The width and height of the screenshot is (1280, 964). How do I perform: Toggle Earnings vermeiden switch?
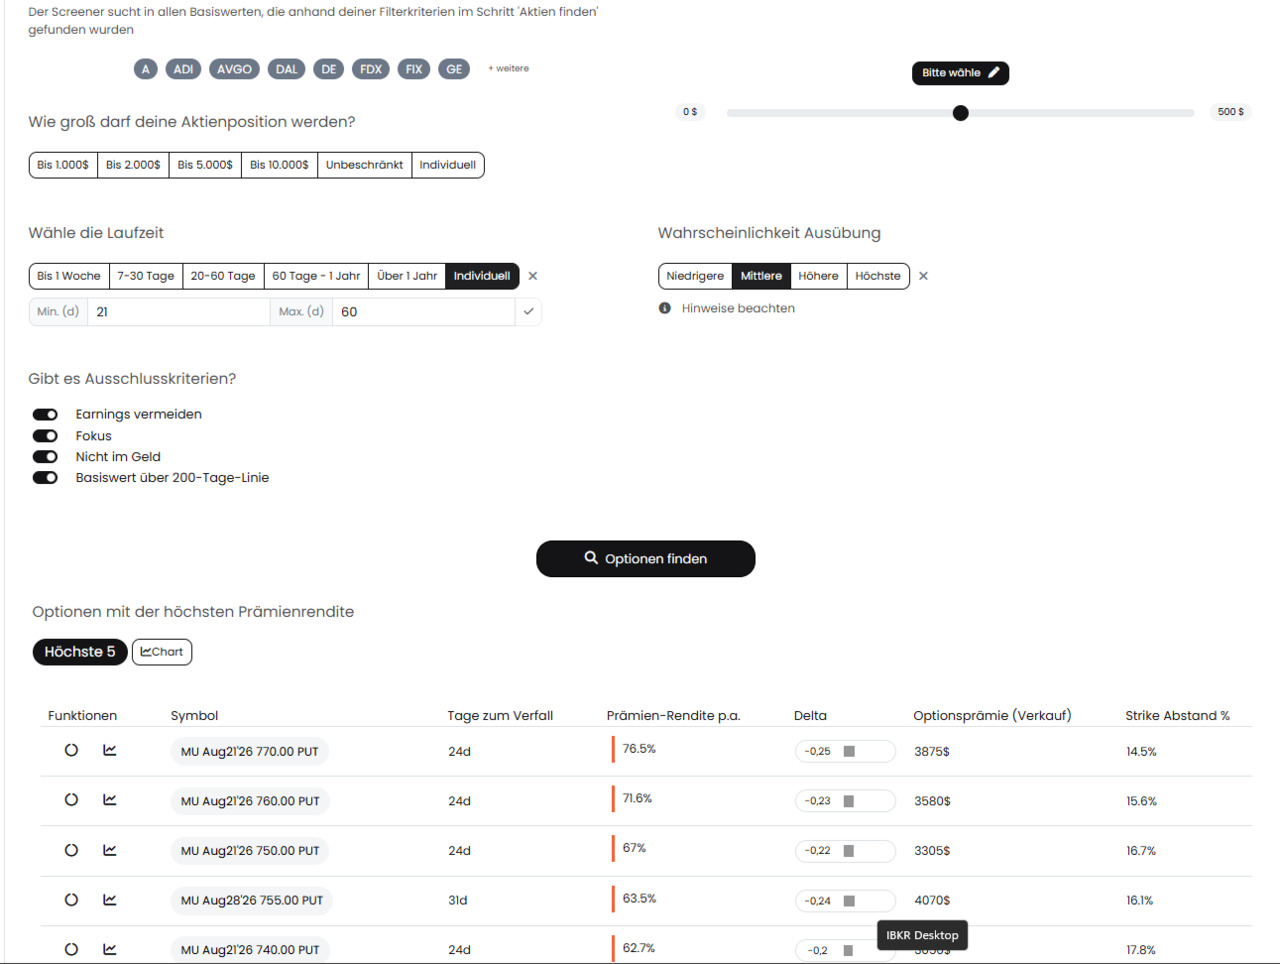point(45,414)
